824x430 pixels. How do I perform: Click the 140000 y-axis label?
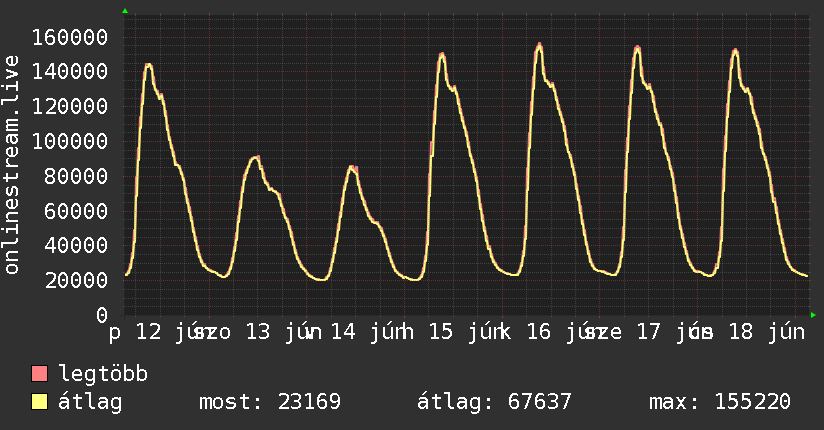click(70, 71)
